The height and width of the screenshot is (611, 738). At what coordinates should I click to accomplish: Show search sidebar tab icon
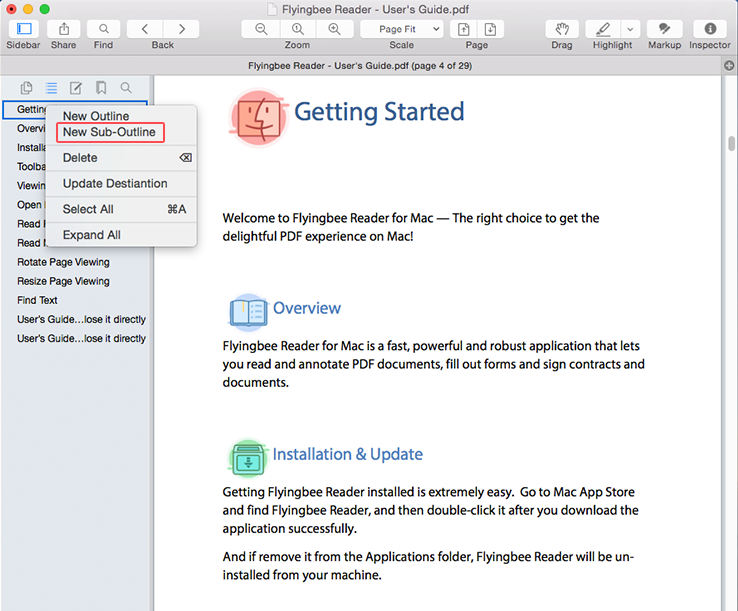pos(126,88)
